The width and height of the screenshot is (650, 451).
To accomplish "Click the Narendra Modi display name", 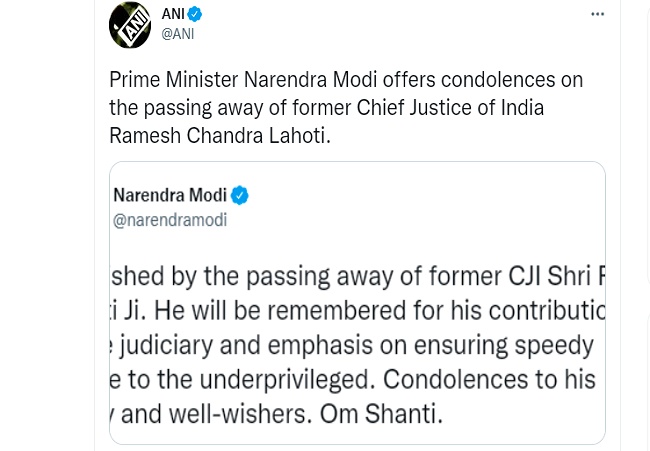I will click(x=170, y=195).
